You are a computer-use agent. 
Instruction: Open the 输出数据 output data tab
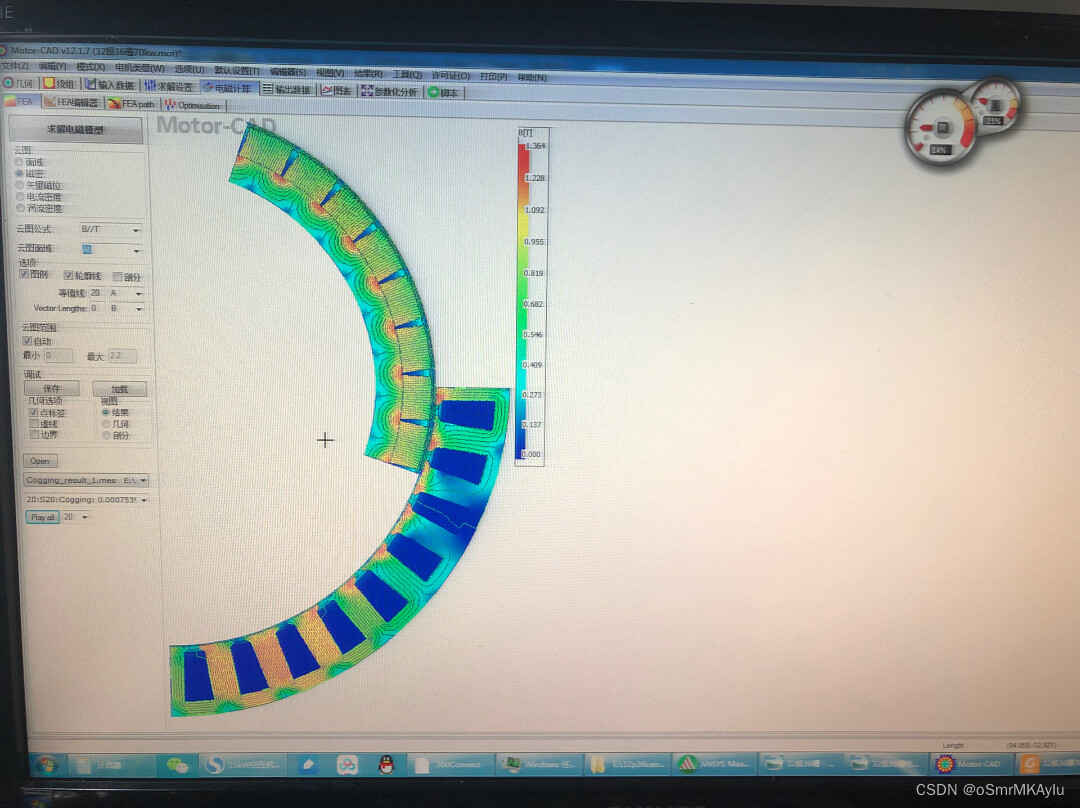tap(287, 89)
